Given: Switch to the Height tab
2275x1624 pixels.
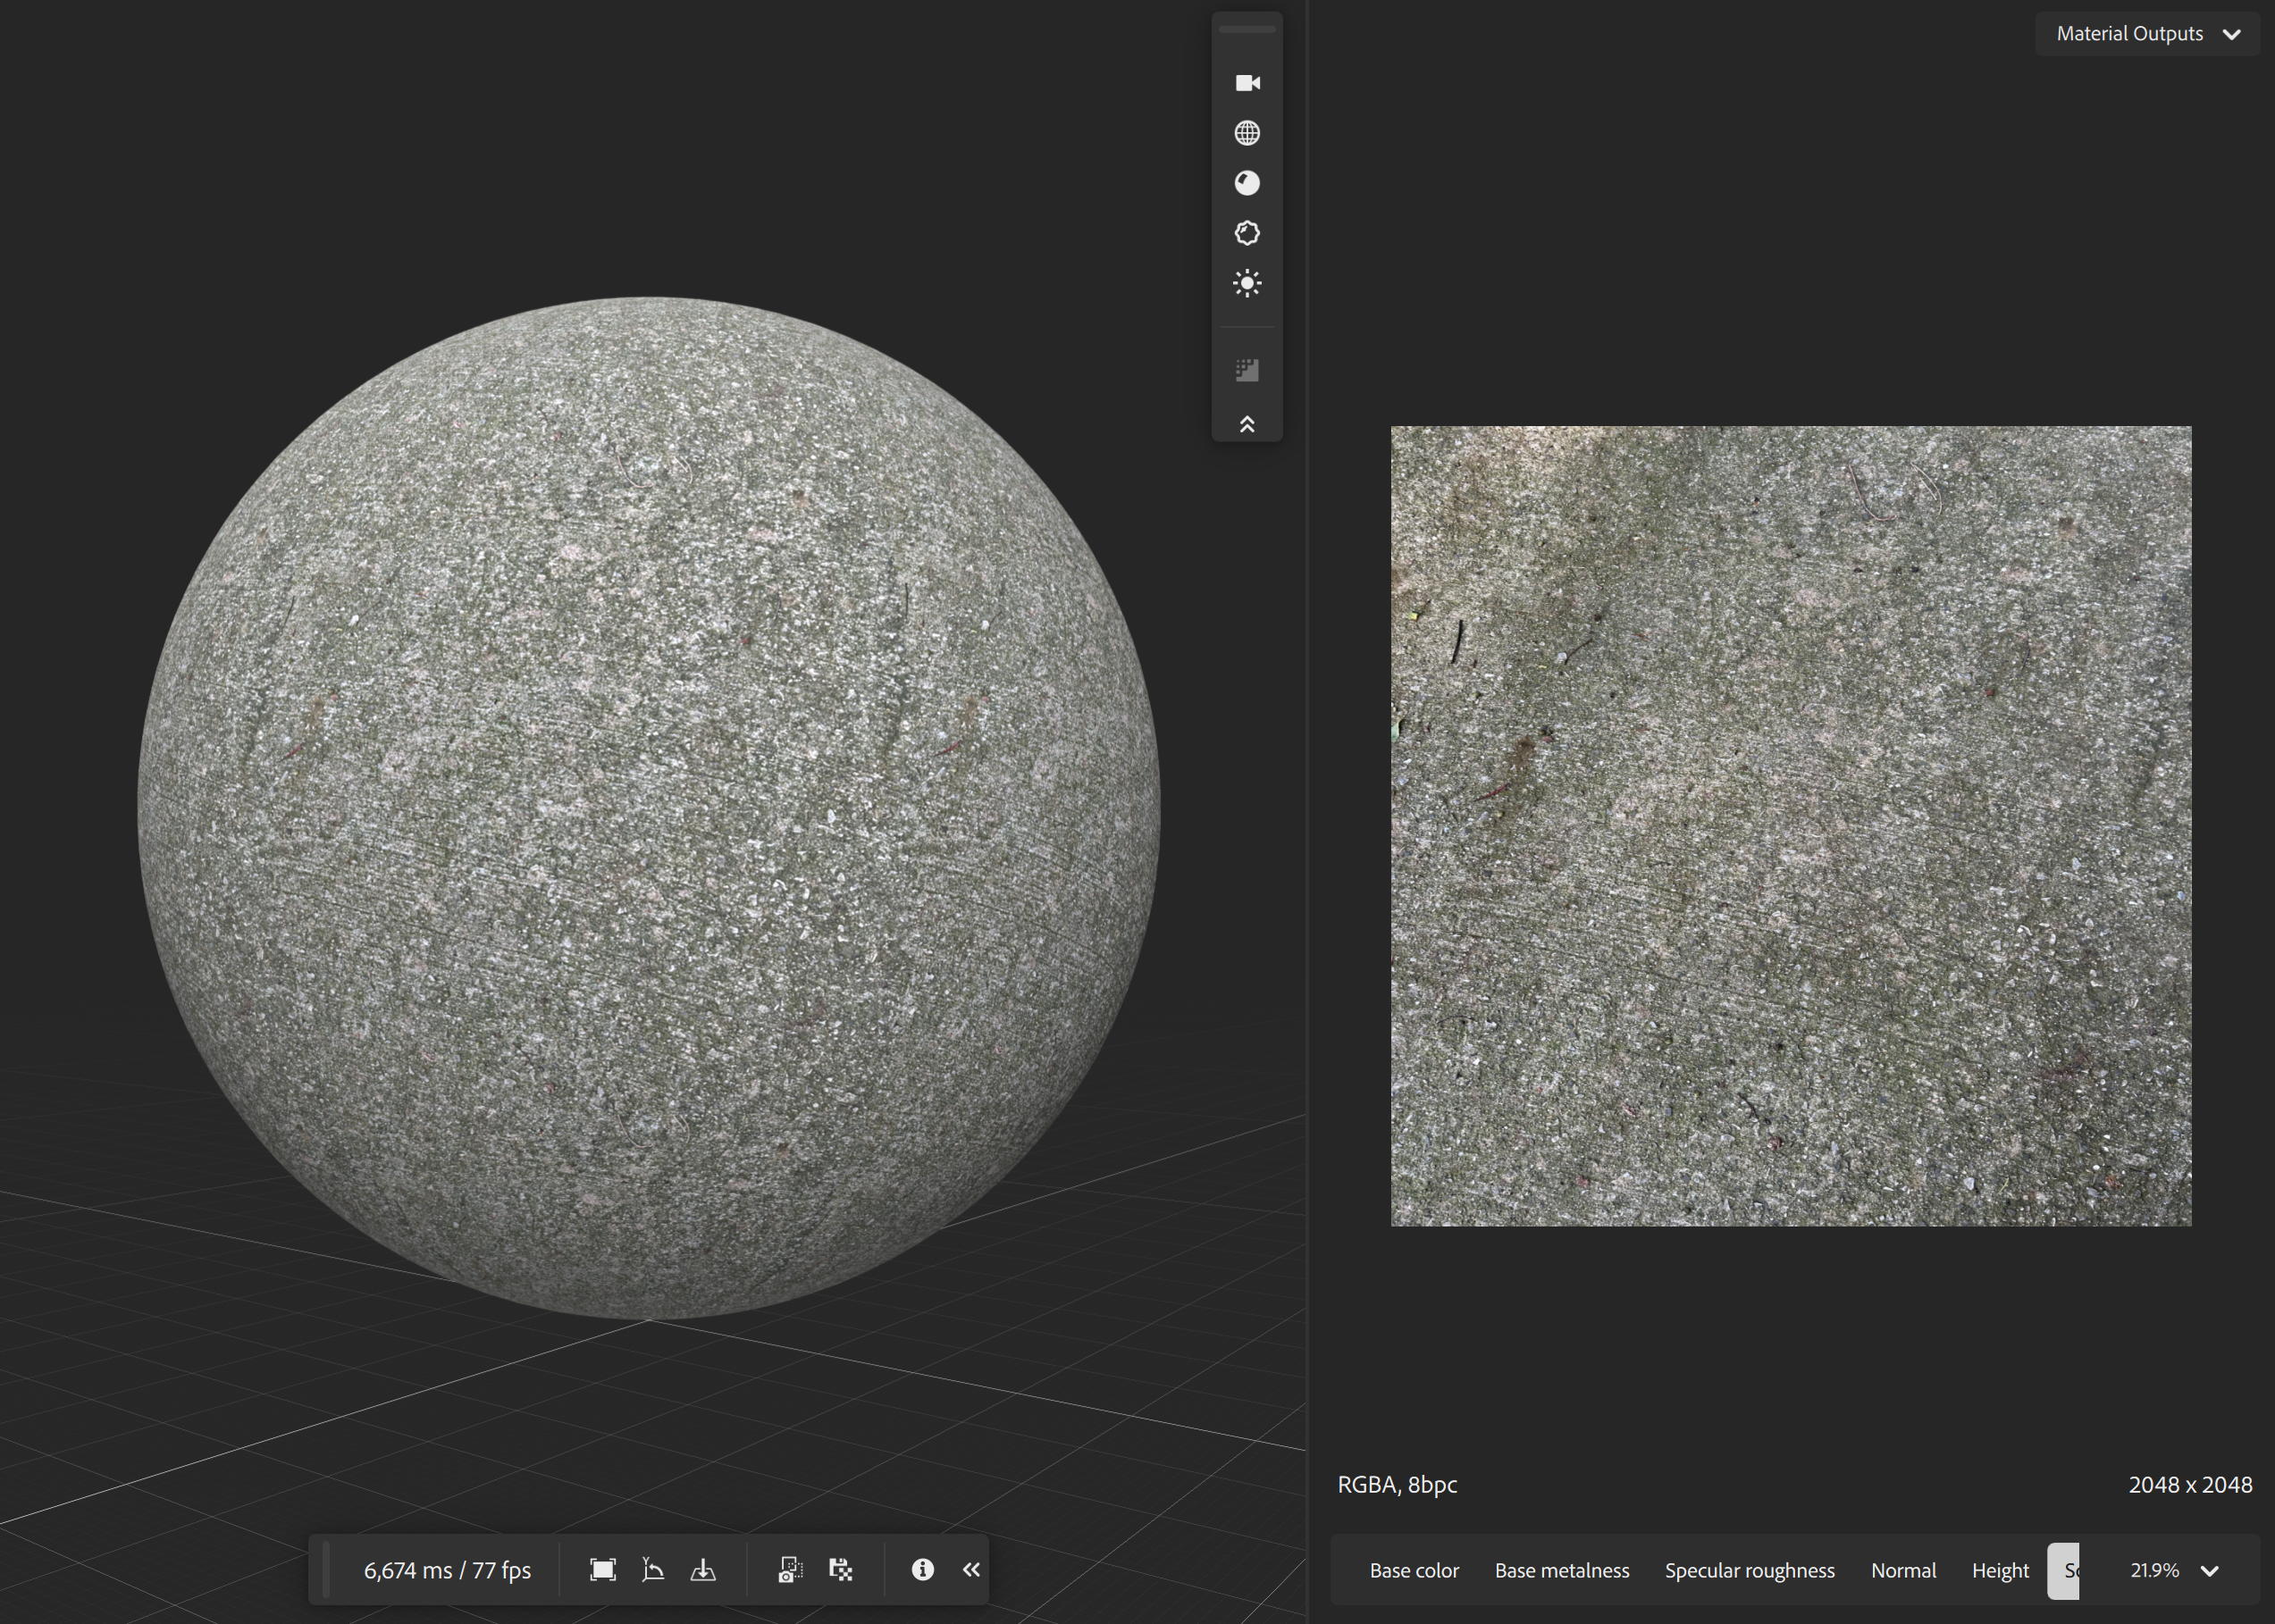Looking at the screenshot, I should (x=2000, y=1570).
